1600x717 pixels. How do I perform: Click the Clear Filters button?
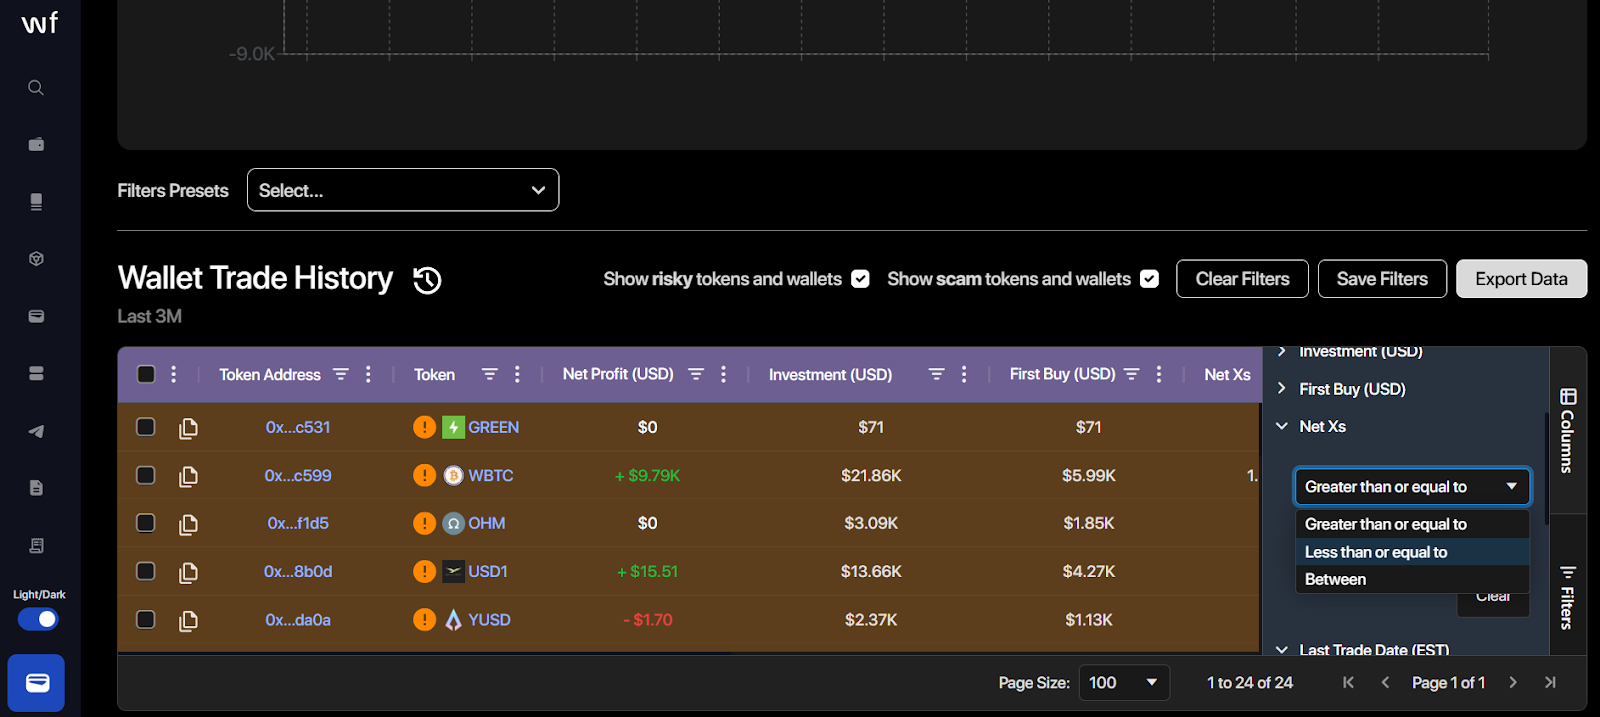(1242, 279)
